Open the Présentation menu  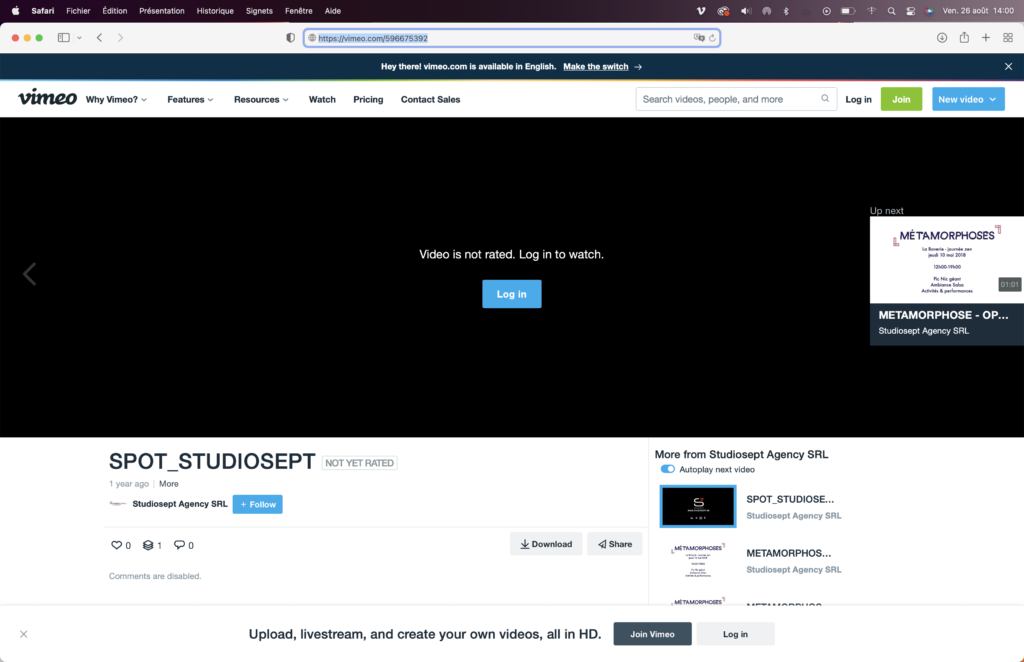coord(162,11)
